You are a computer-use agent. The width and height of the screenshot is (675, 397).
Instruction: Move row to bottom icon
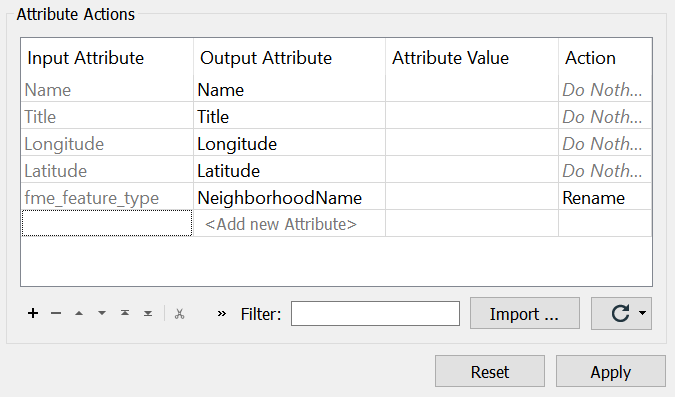pos(148,313)
